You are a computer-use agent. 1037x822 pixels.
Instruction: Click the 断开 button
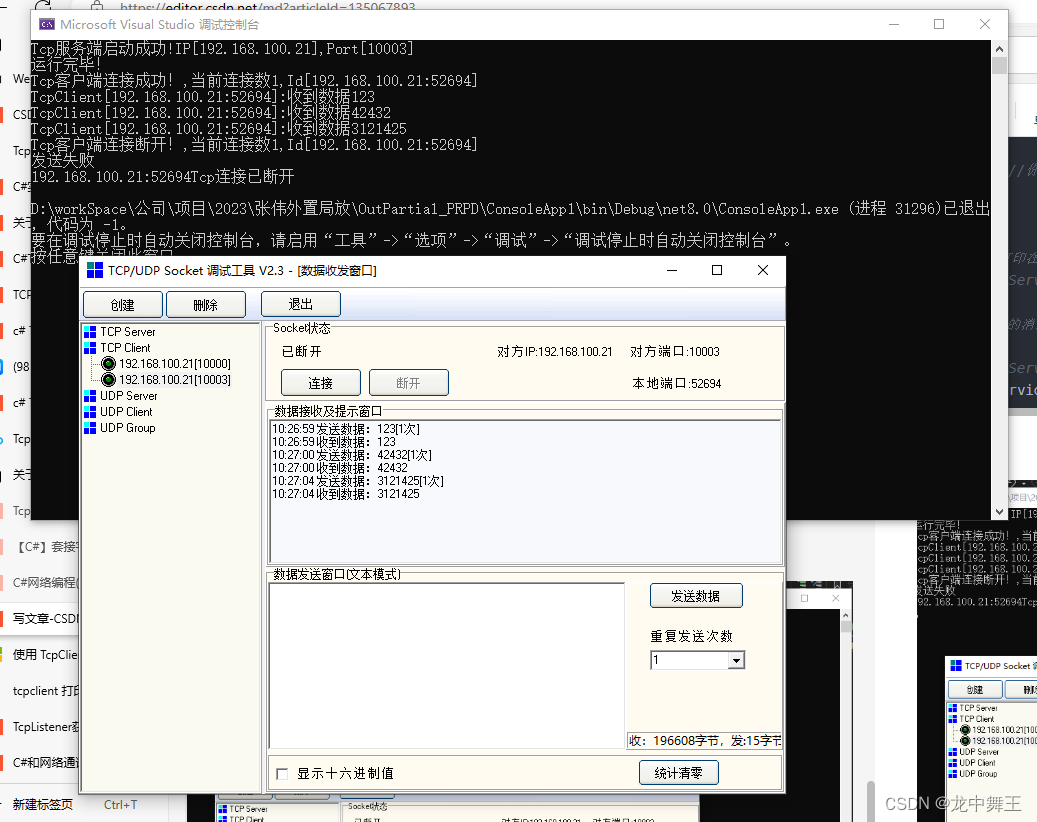(409, 383)
